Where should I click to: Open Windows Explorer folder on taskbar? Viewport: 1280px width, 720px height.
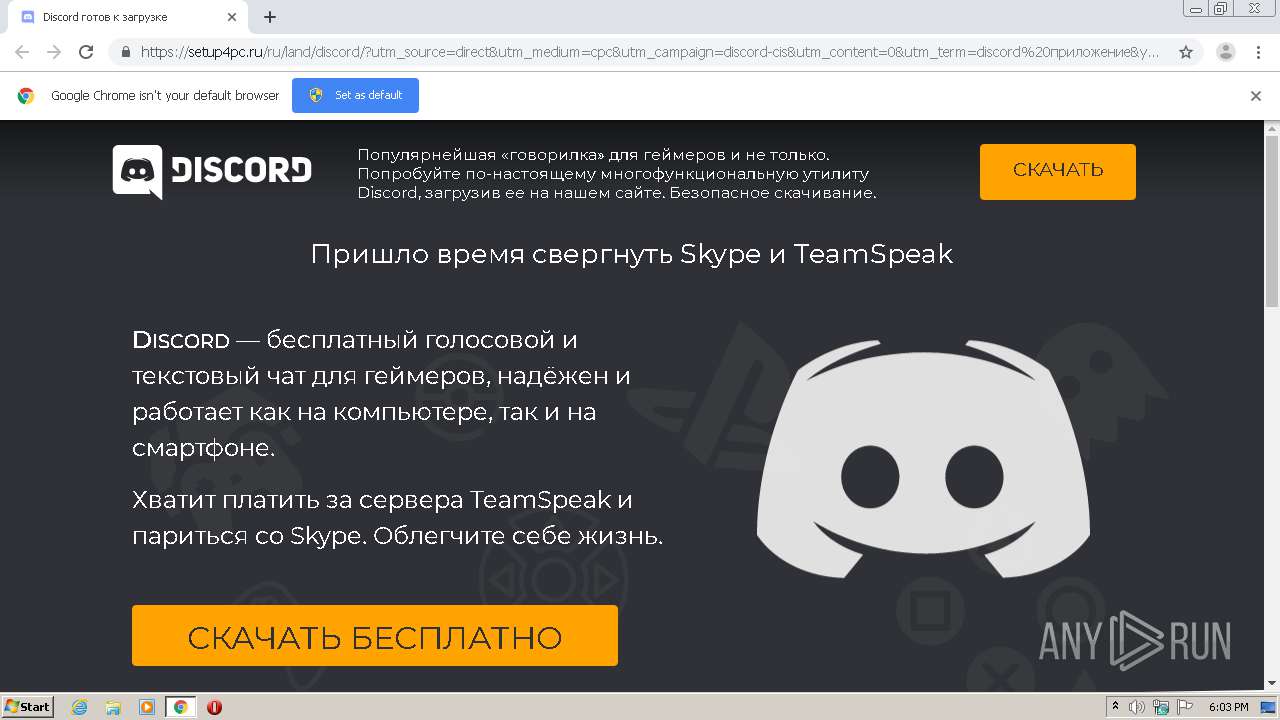113,707
